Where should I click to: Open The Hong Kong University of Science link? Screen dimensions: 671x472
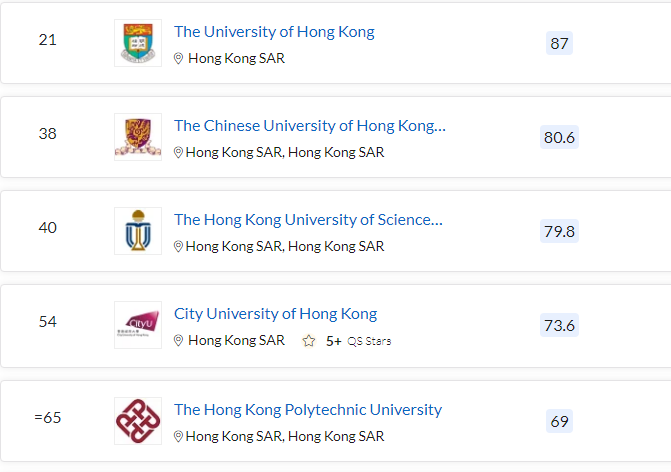tap(308, 220)
